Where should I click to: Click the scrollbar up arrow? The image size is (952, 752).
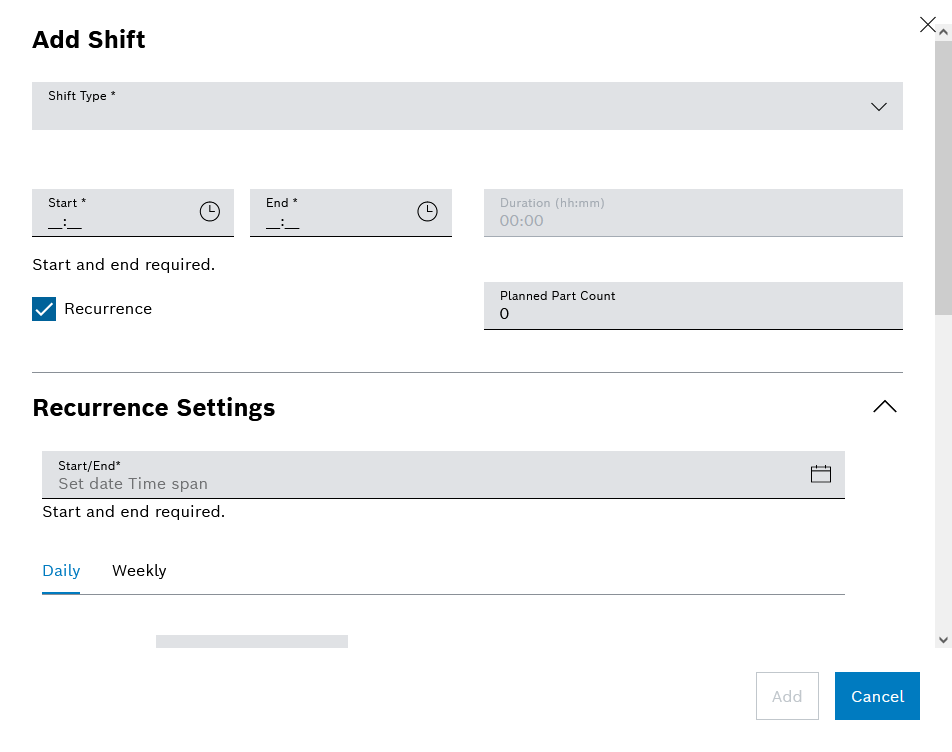coord(943,33)
